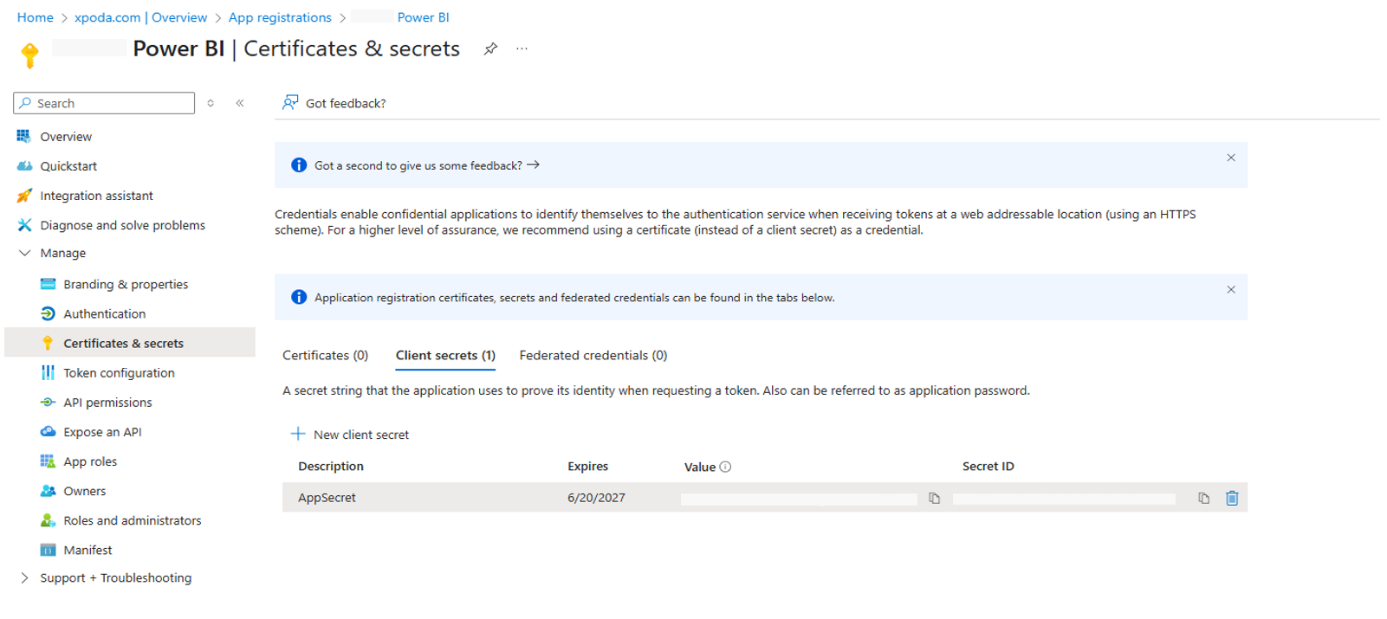
Task: Click the Got feedback icon
Action: (x=290, y=103)
